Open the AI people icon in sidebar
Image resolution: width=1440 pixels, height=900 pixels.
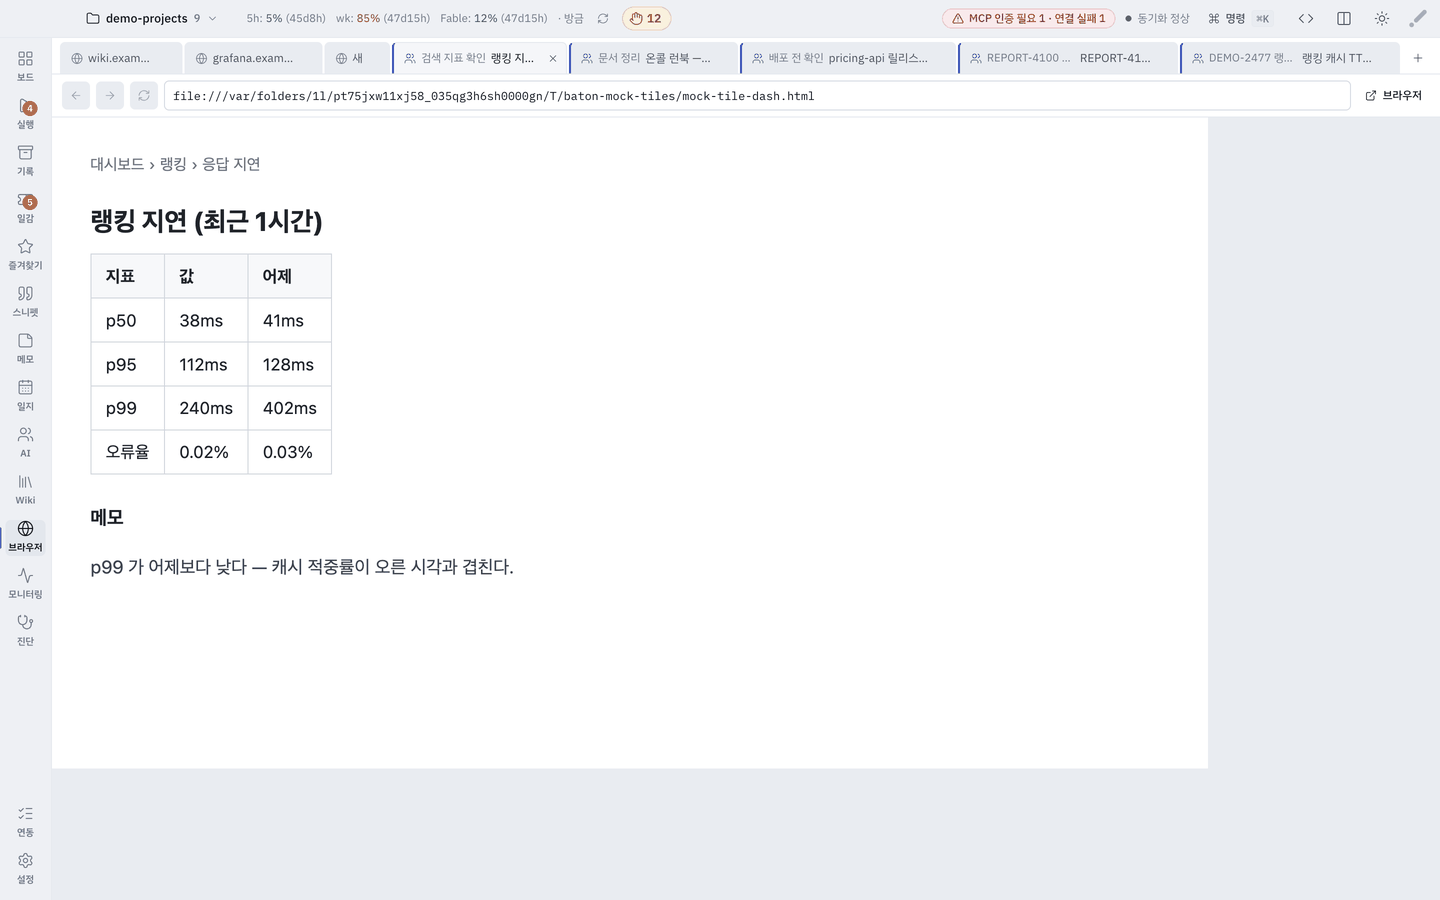[25, 442]
